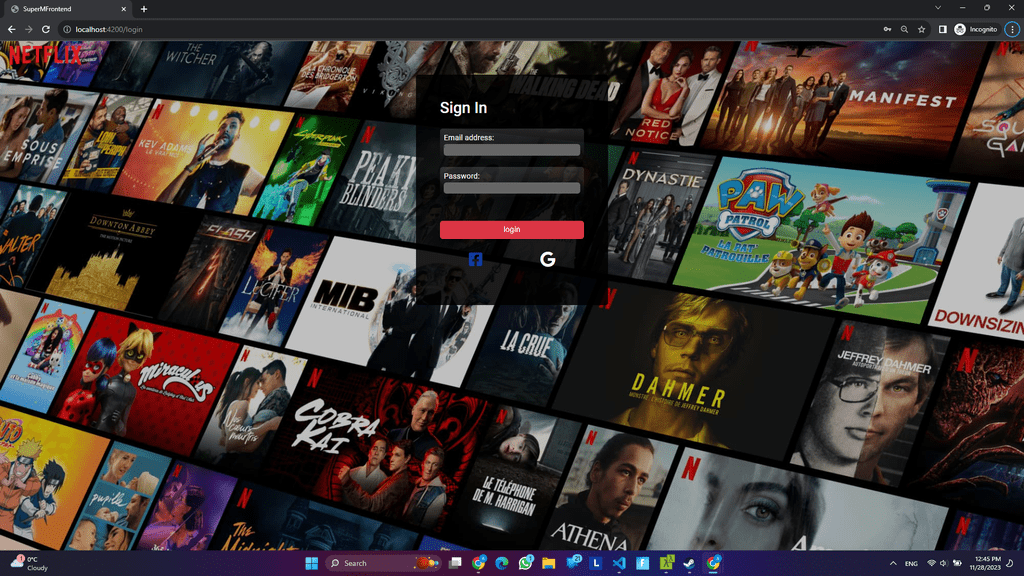The image size is (1024, 576).
Task: Open the Incognito profile indicator
Action: (976, 29)
